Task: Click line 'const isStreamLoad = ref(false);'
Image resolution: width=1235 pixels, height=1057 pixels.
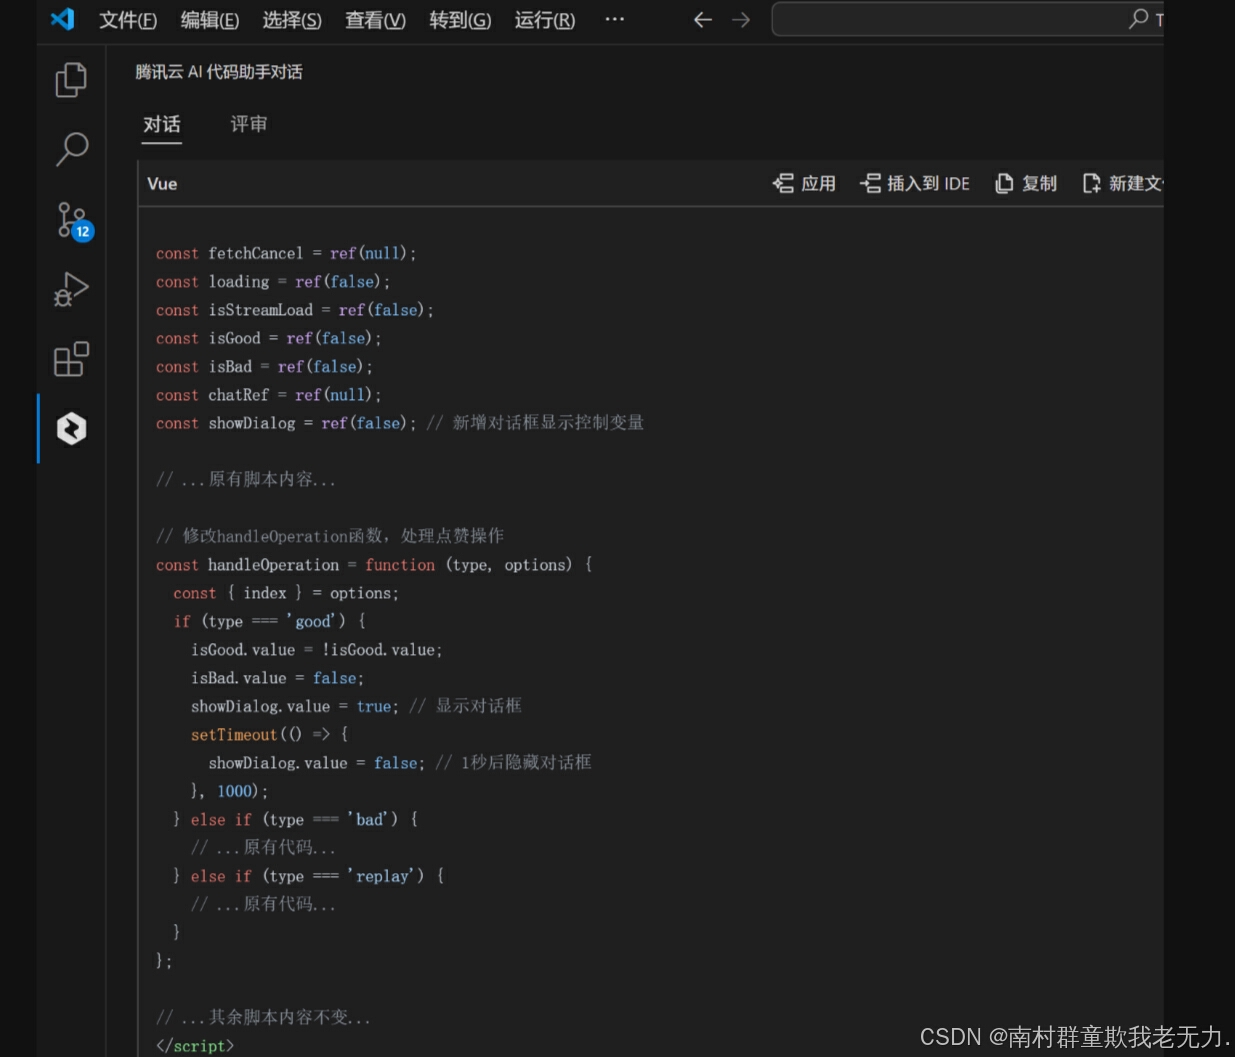Action: click(295, 310)
